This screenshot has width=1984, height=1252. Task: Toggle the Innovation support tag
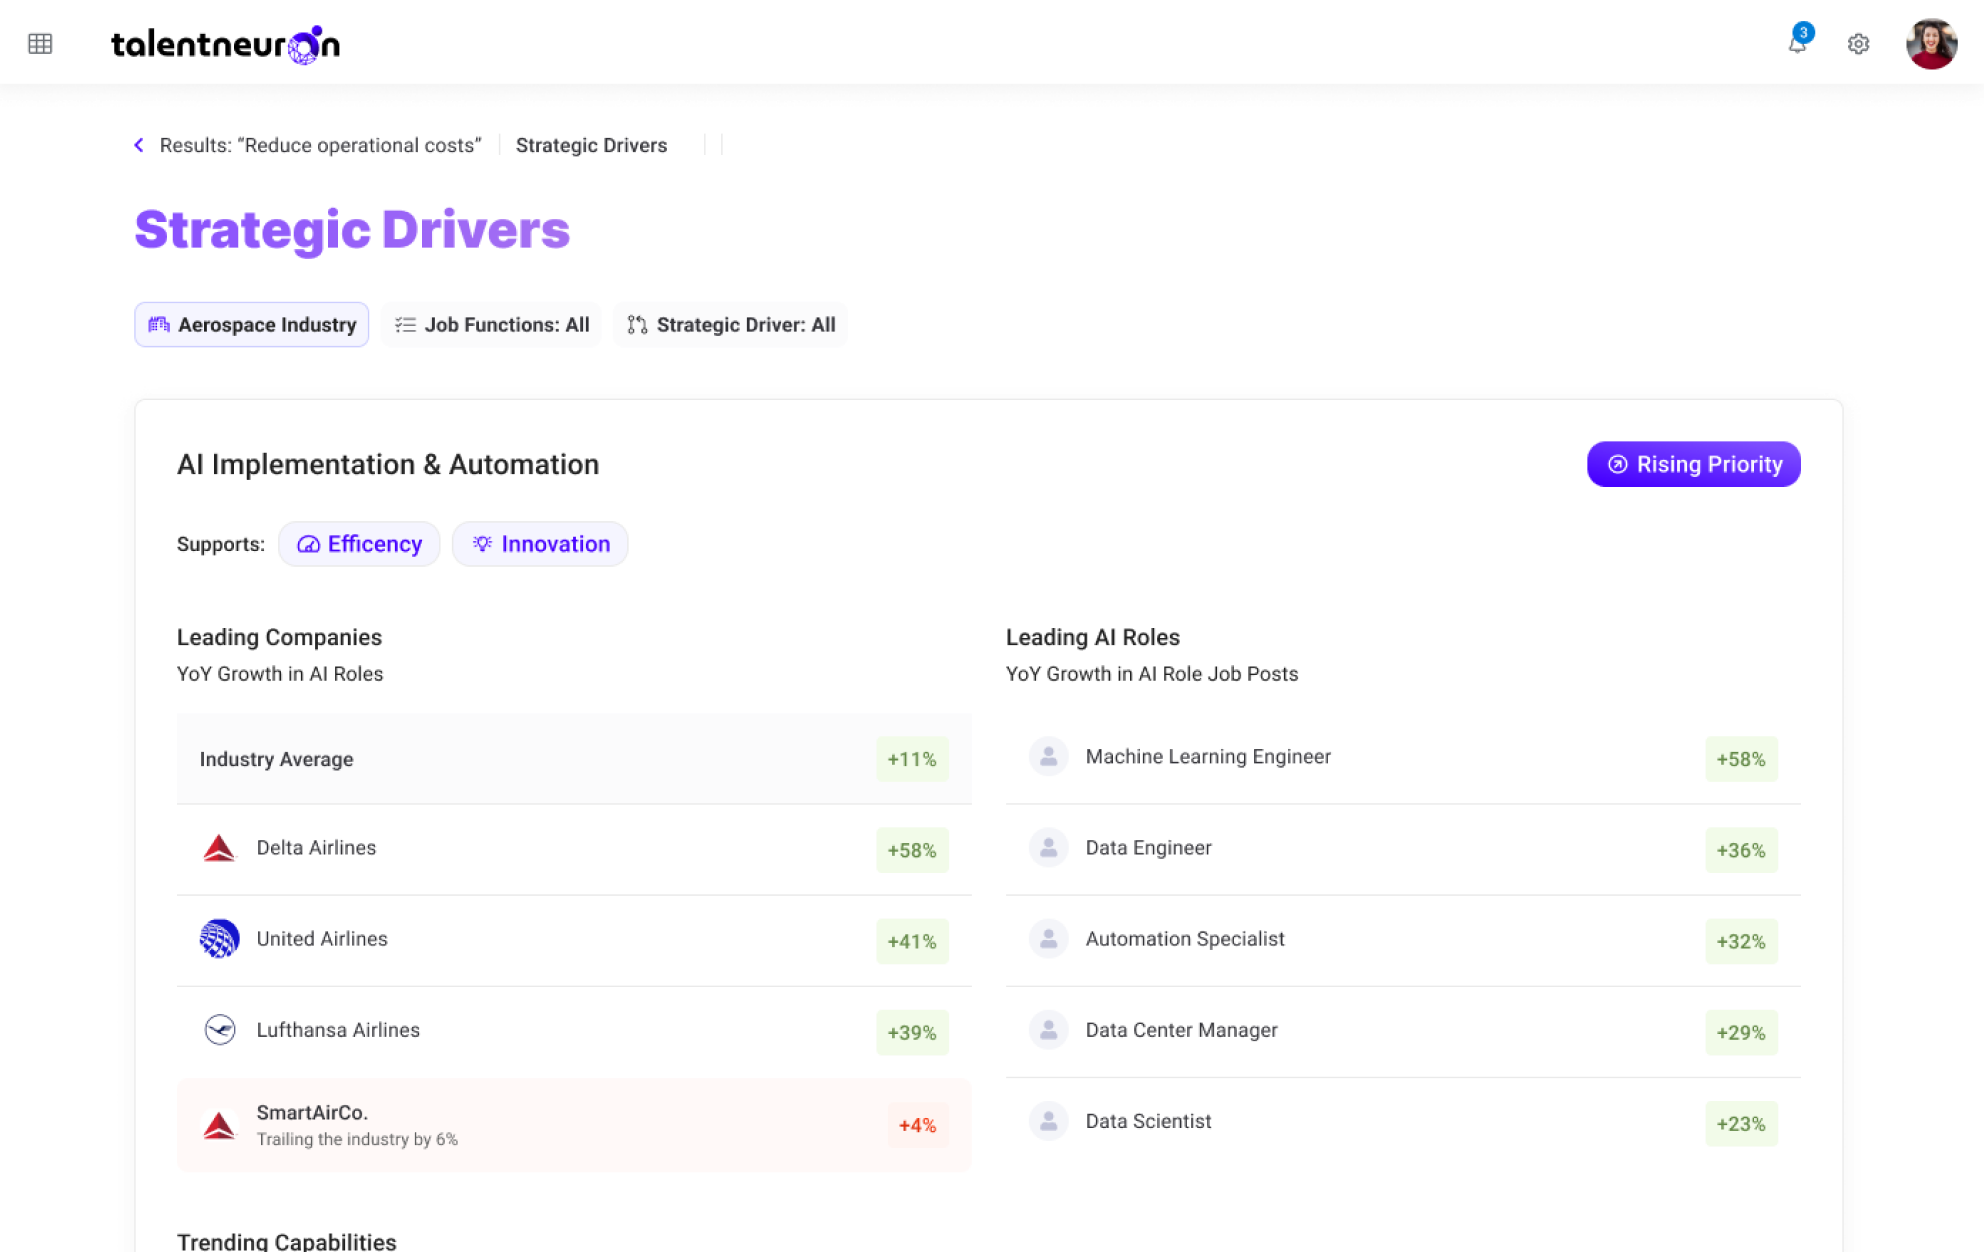click(540, 544)
